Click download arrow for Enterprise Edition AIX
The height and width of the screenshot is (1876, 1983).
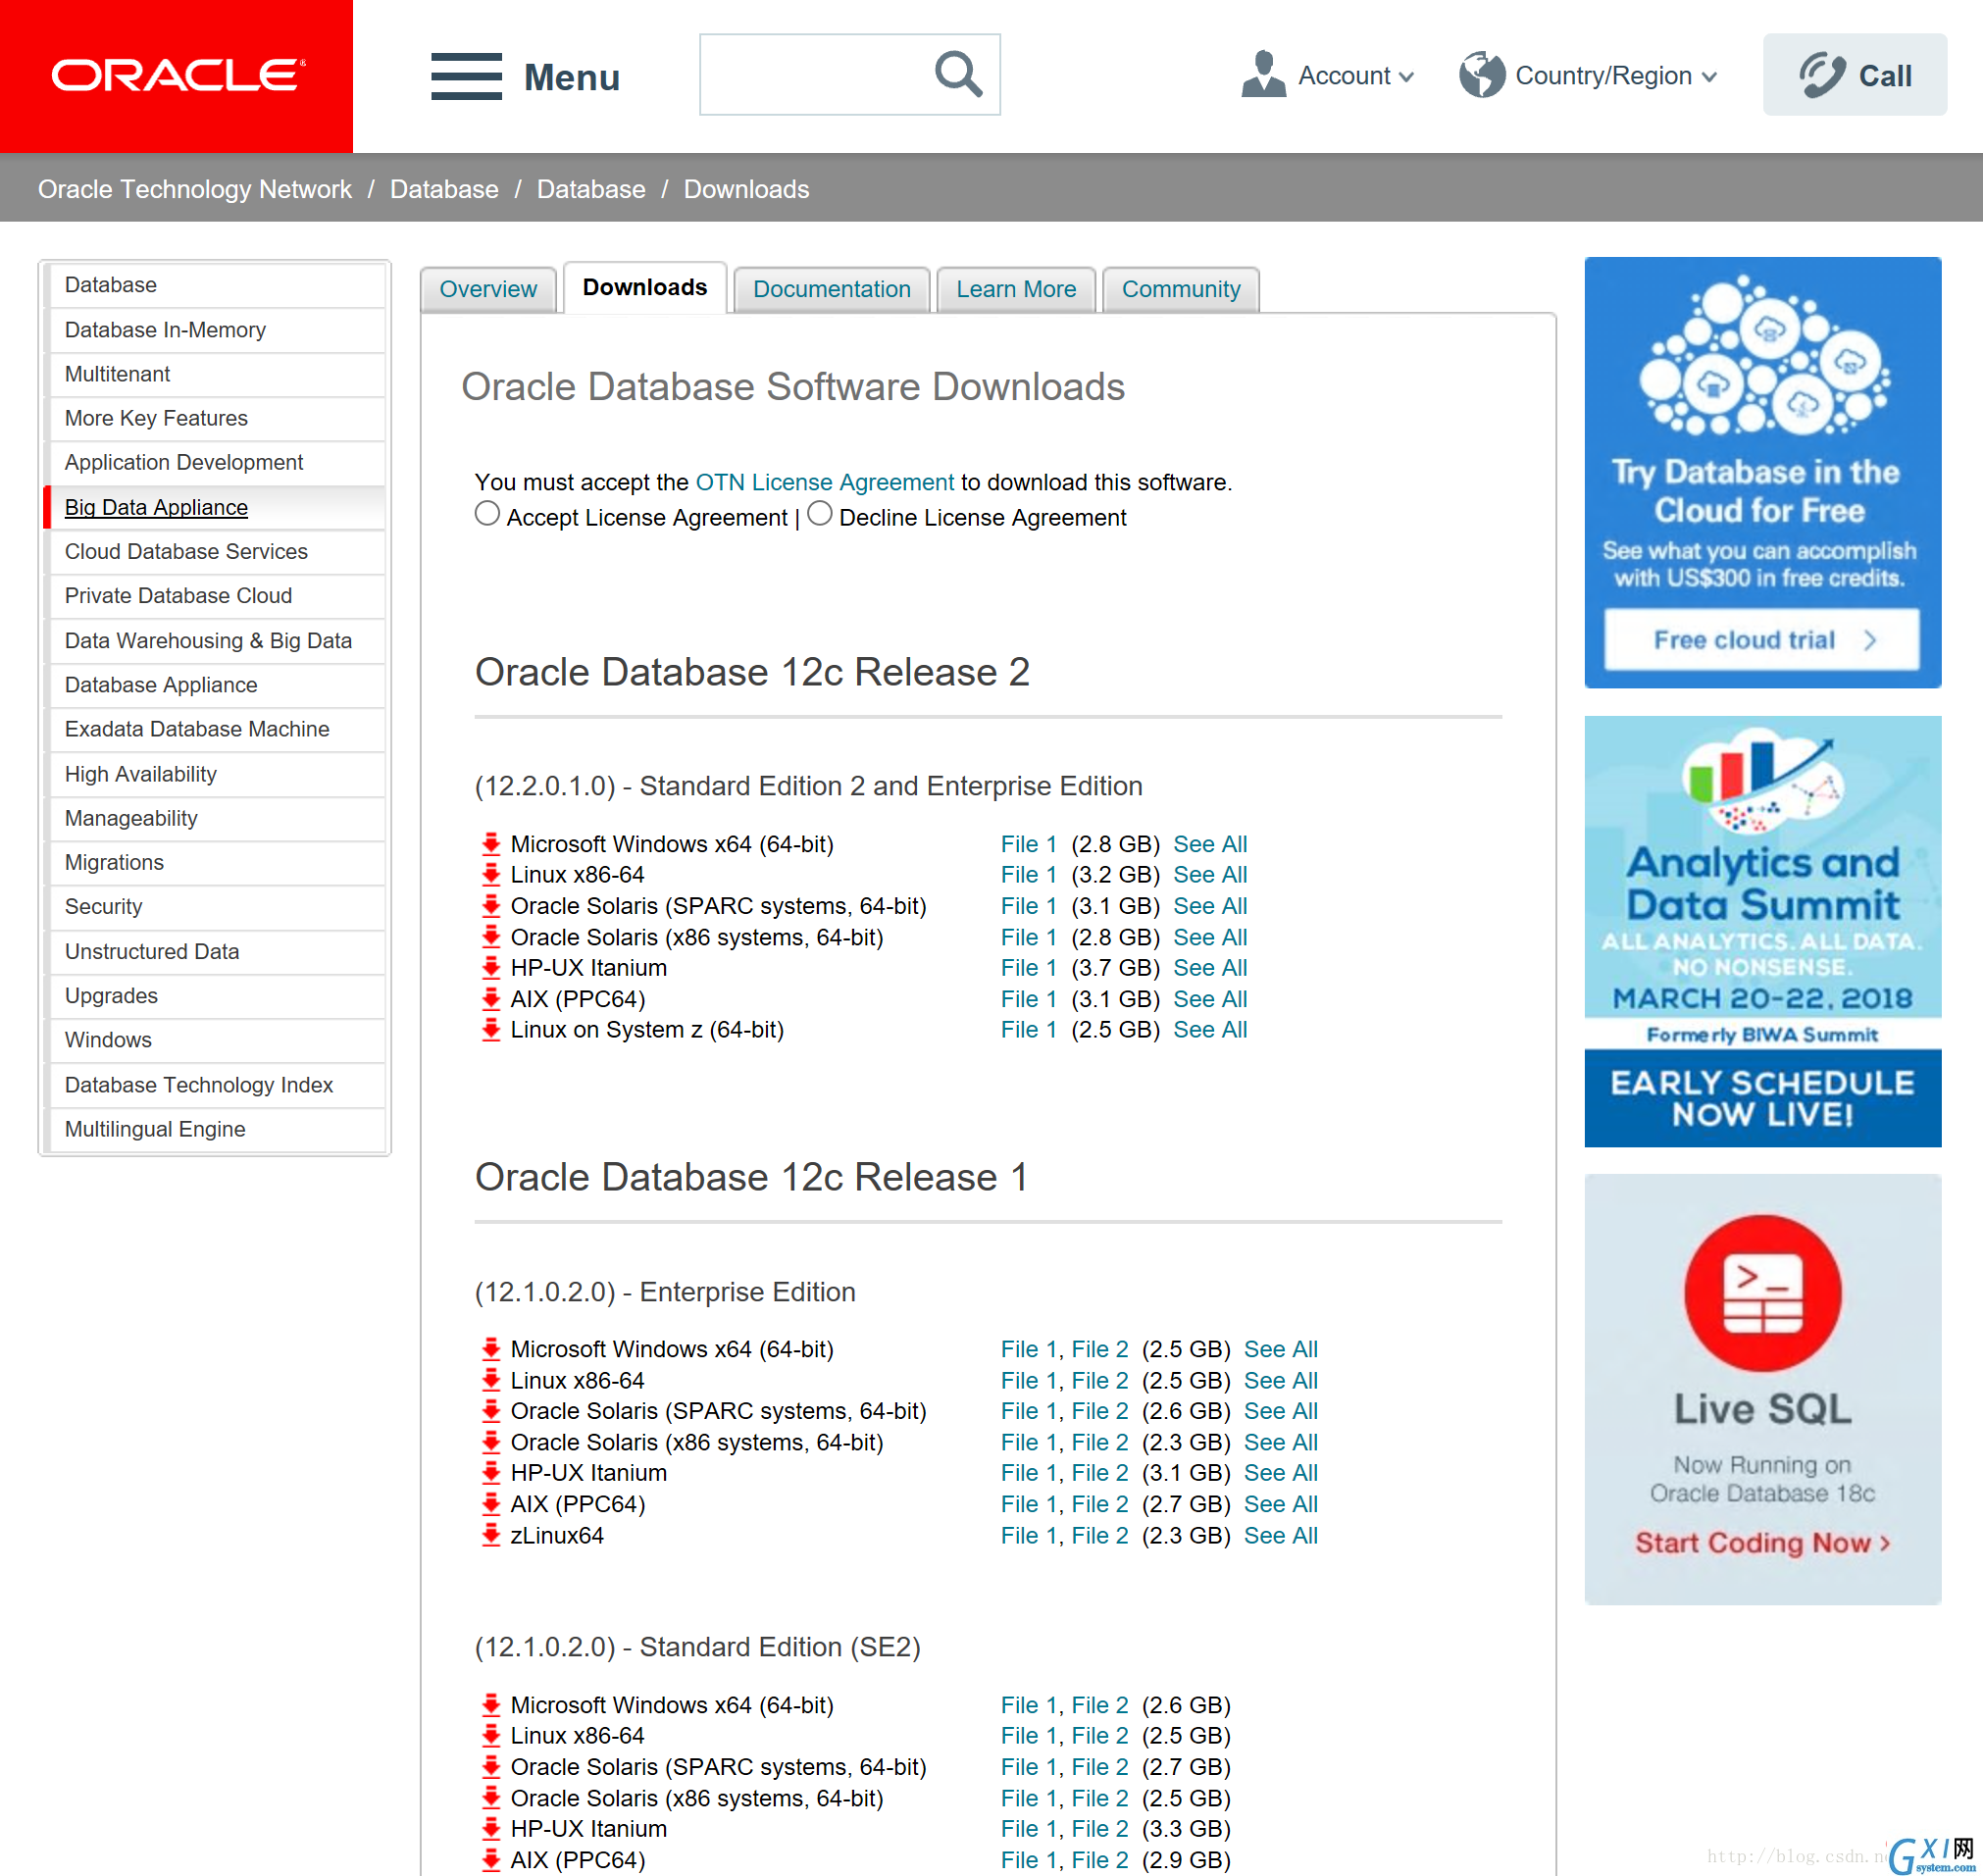[x=491, y=1504]
